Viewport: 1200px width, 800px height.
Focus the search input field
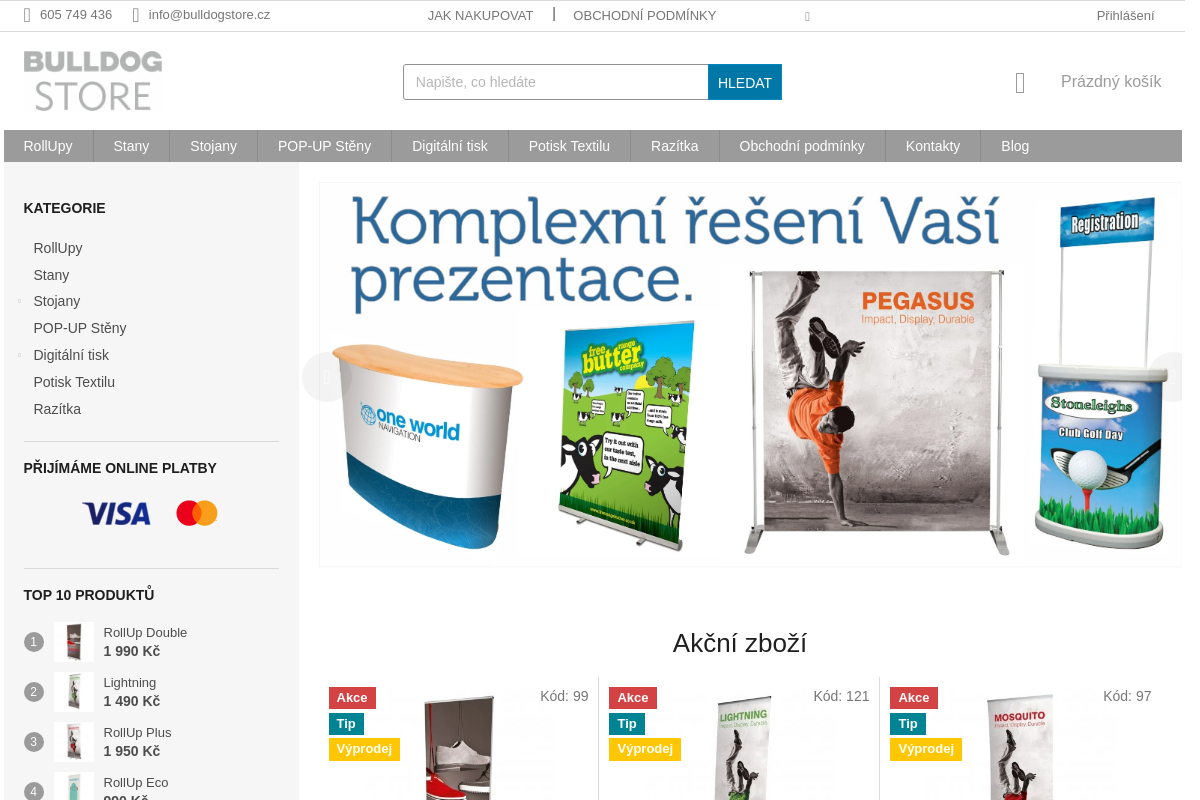coord(556,82)
